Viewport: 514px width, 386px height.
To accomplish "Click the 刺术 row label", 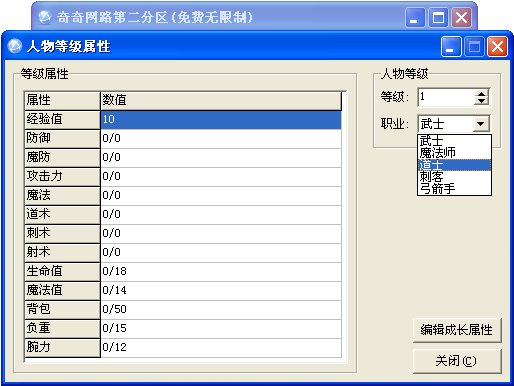I will pyautogui.click(x=62, y=233).
